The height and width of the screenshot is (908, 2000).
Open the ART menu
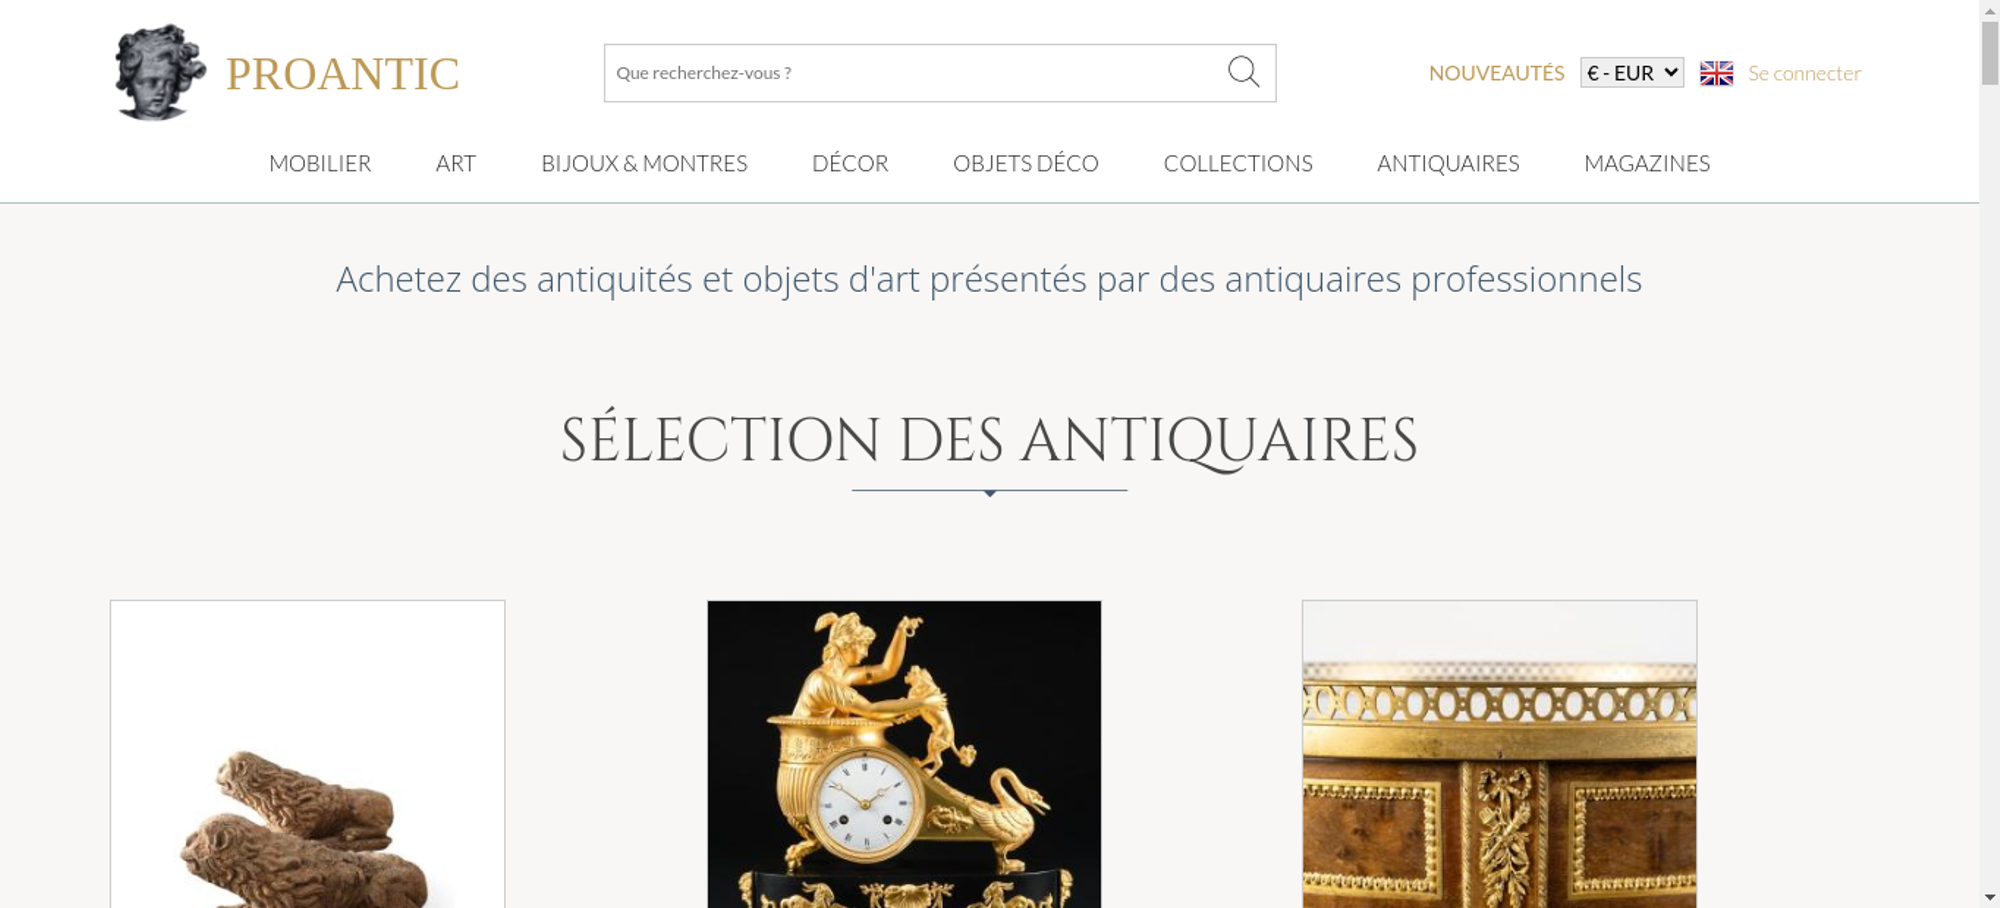(x=455, y=163)
